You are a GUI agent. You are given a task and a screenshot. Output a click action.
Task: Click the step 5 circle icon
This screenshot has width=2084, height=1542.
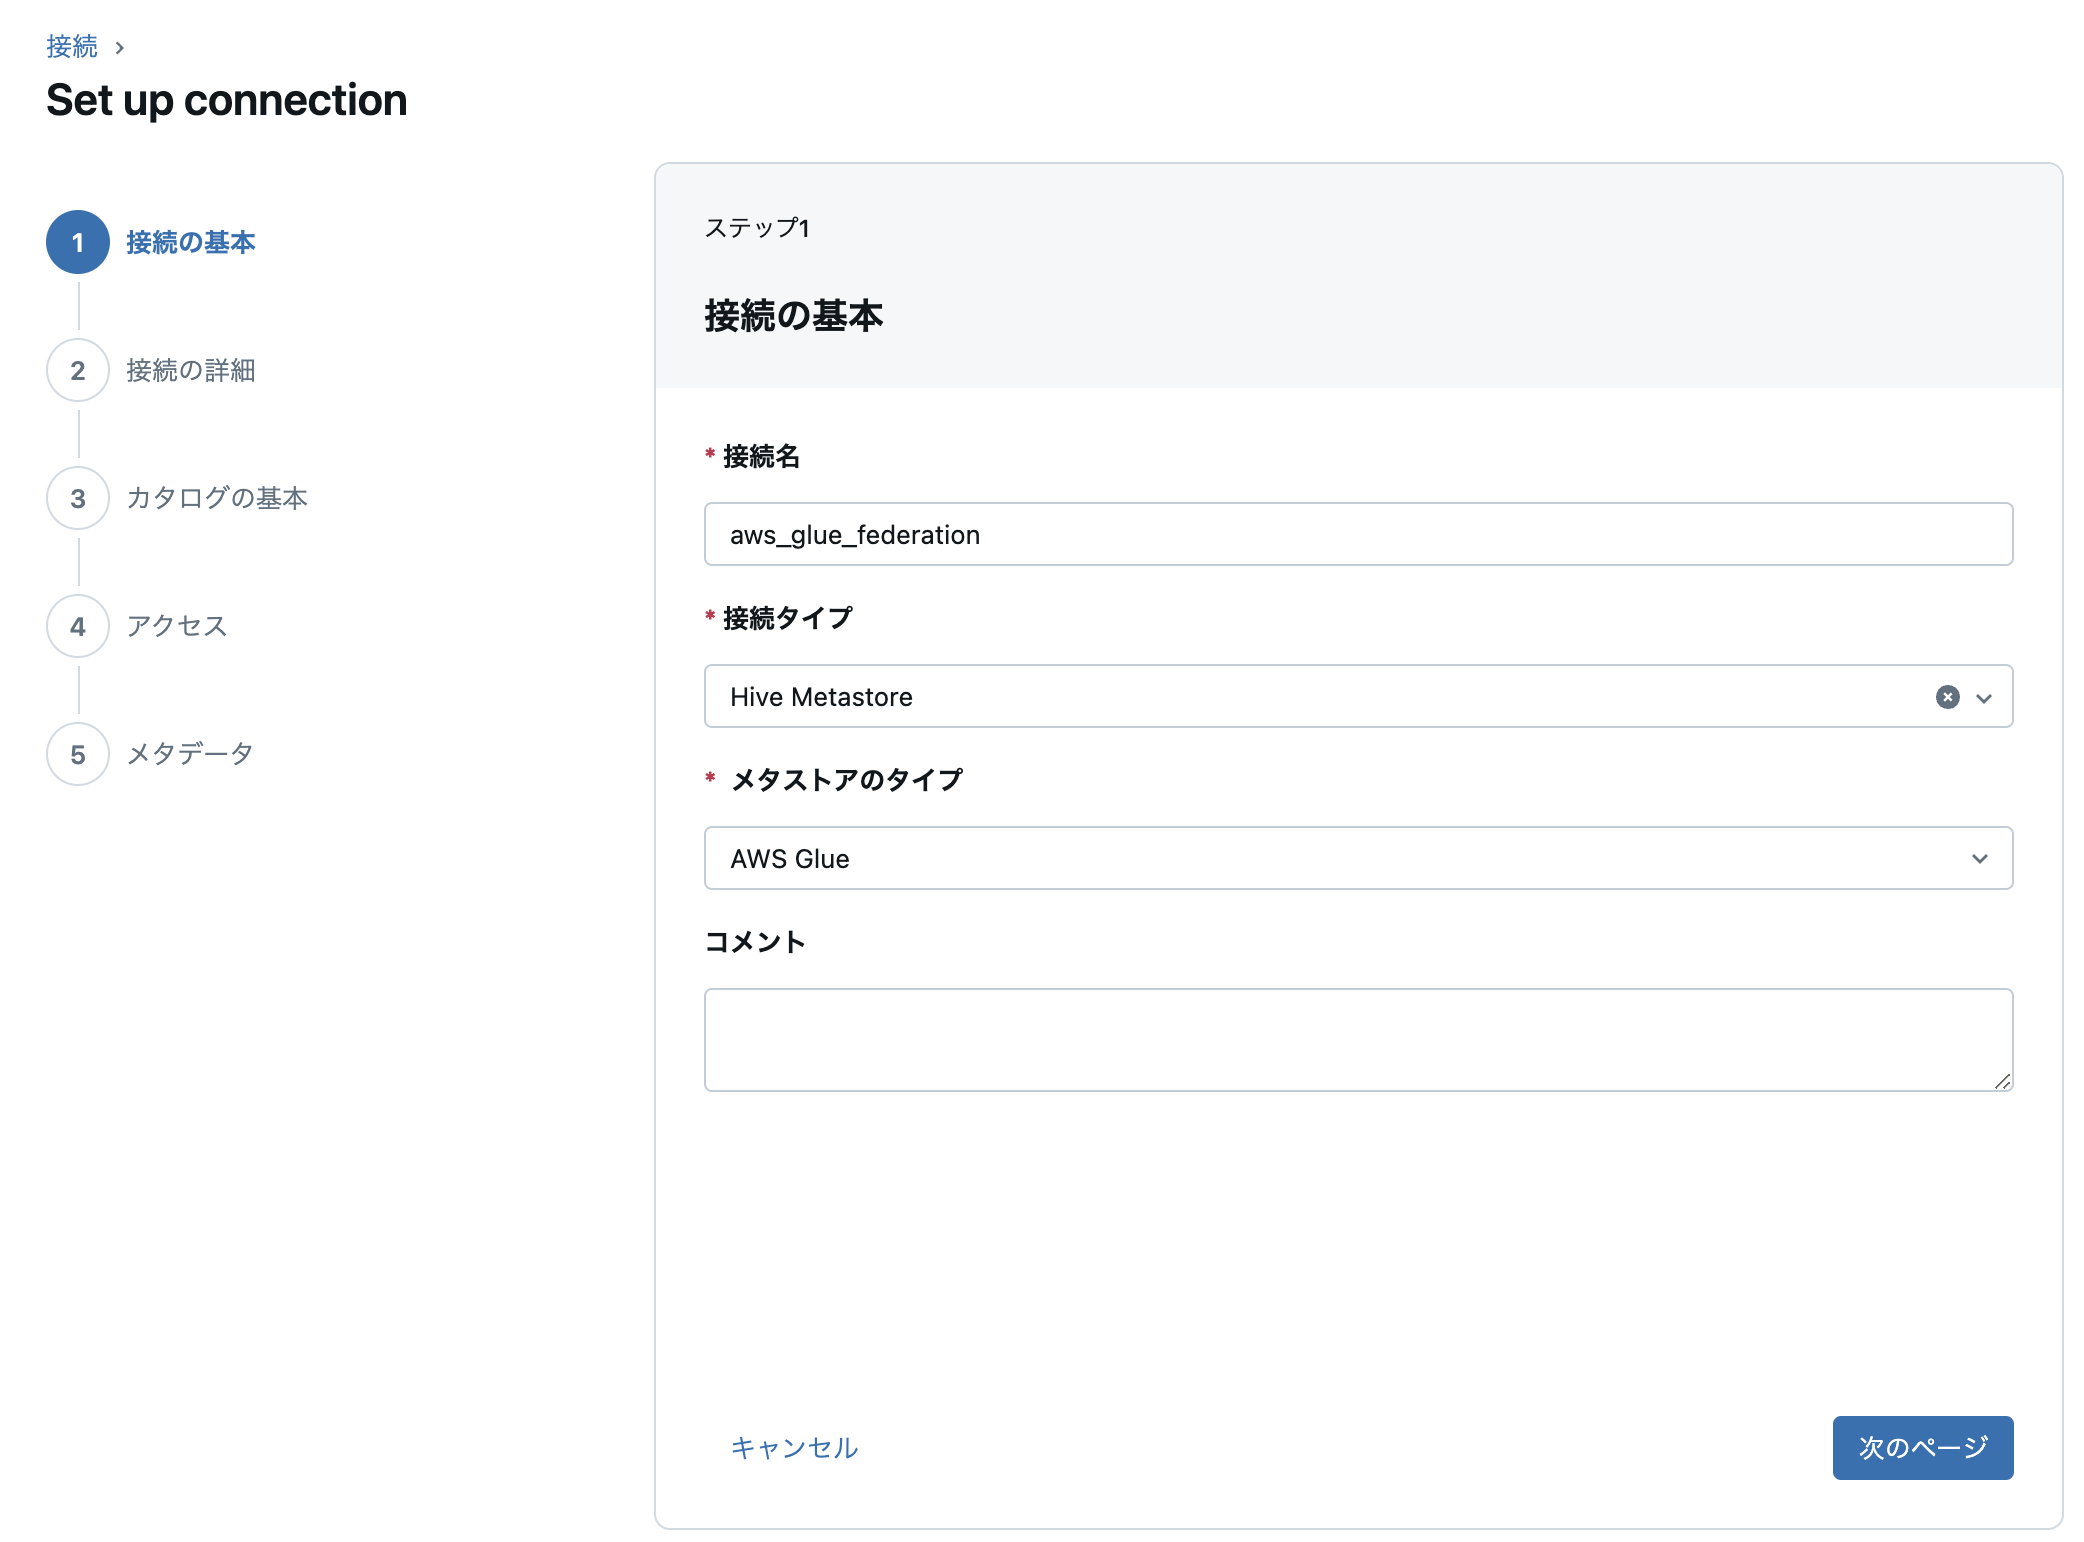(78, 754)
